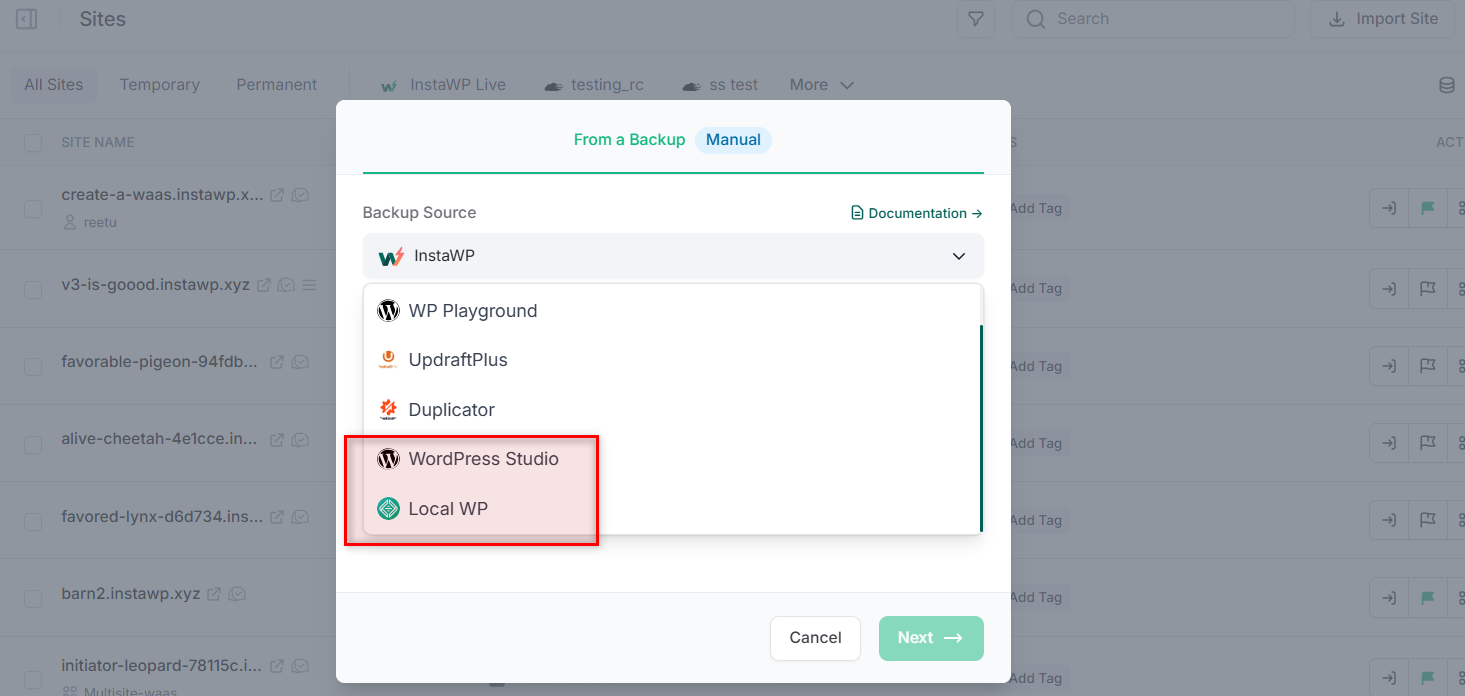
Task: Add Tag to barn2 row
Action: pyautogui.click(x=1035, y=597)
